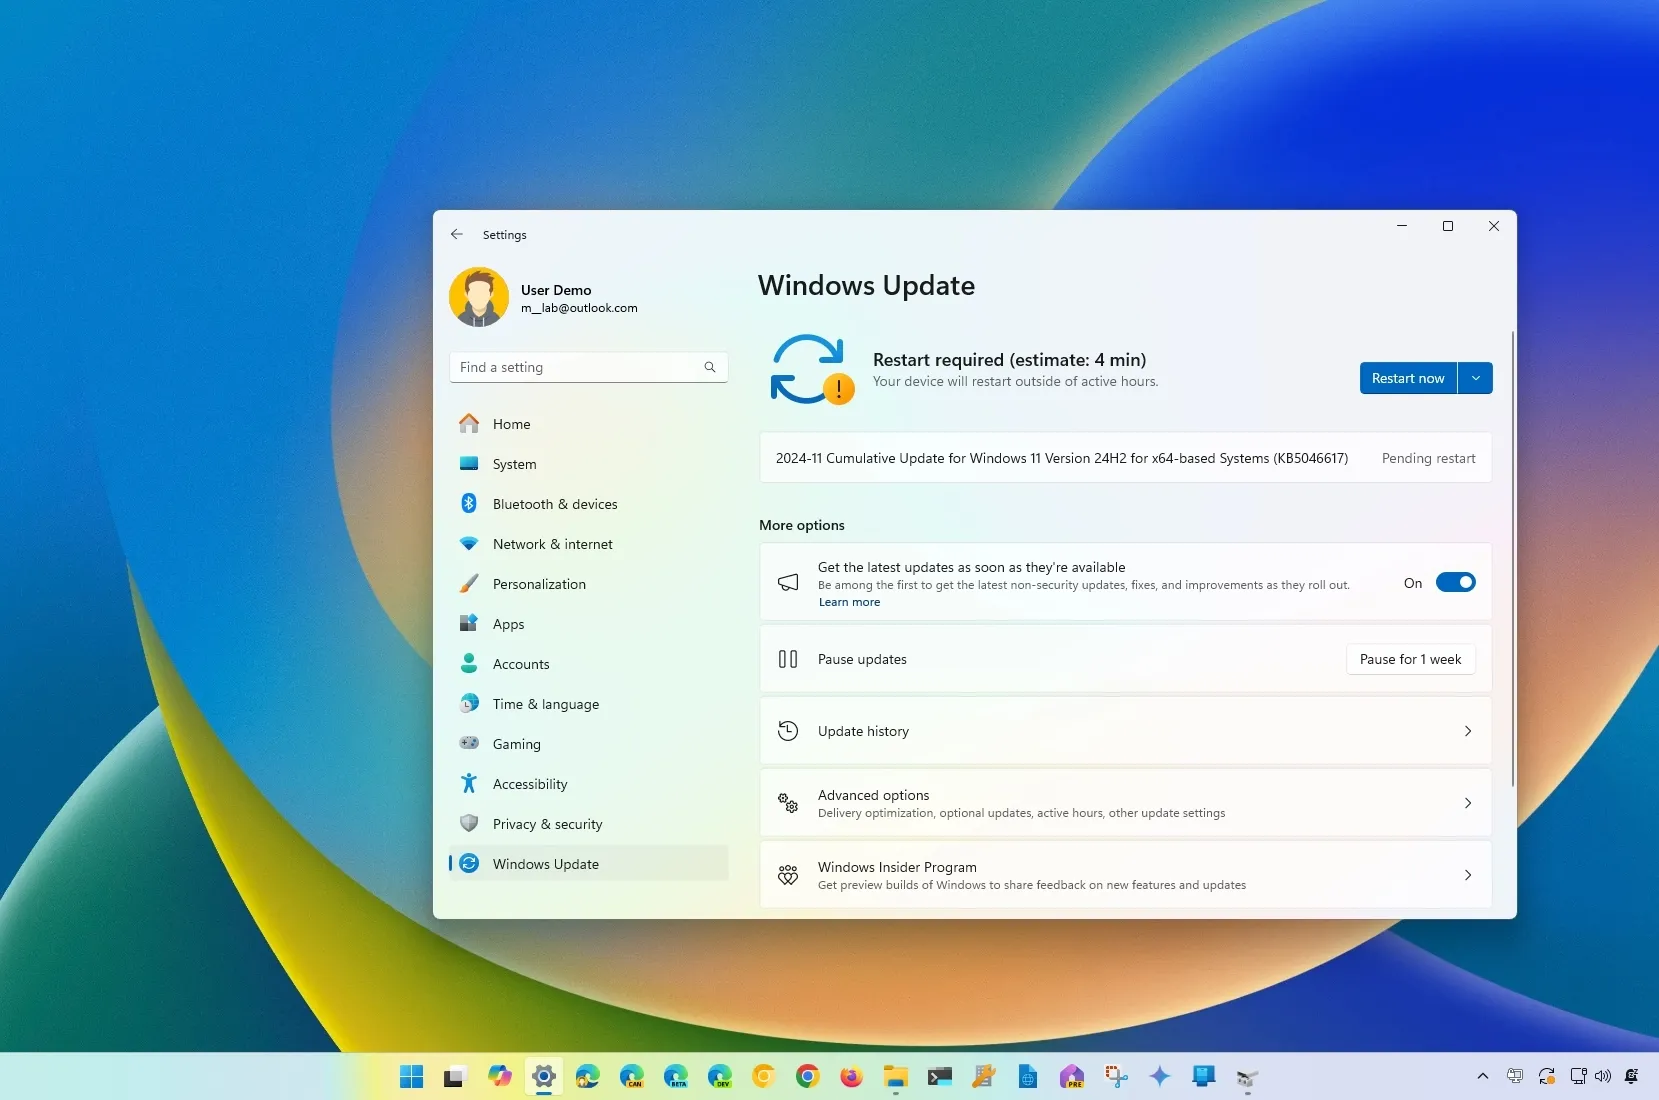Screen dimensions: 1659x1100
Task: Click the Pause updates icon
Action: pos(788,659)
